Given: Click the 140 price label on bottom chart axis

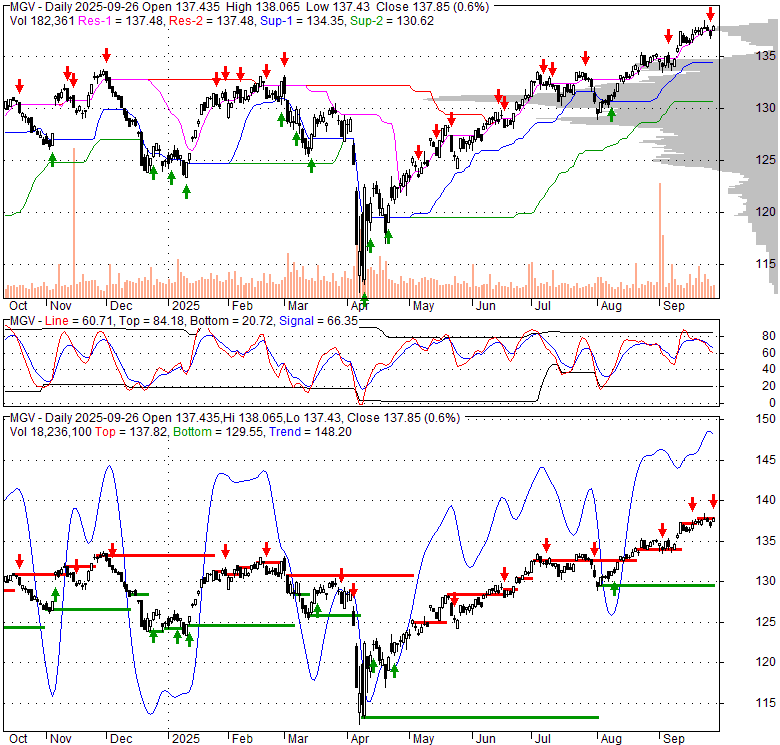Looking at the screenshot, I should pyautogui.click(x=766, y=500).
